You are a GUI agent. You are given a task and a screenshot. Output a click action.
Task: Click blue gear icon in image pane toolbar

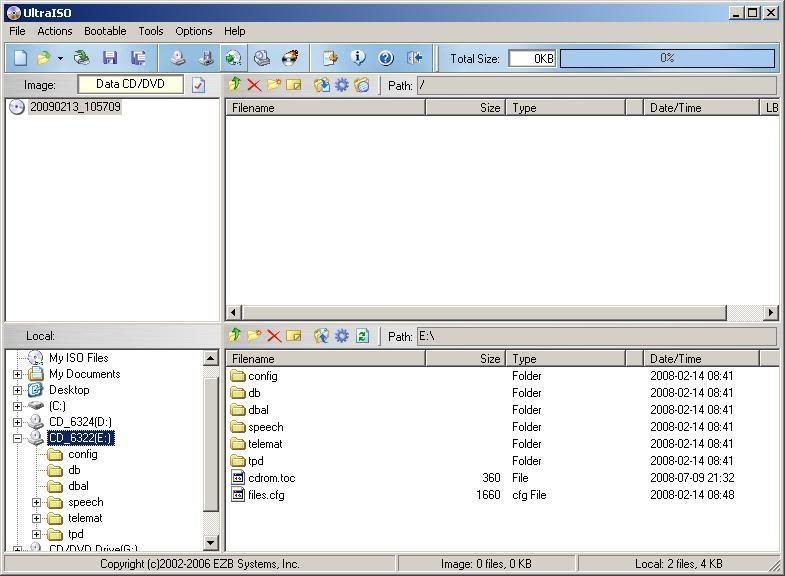tap(341, 85)
